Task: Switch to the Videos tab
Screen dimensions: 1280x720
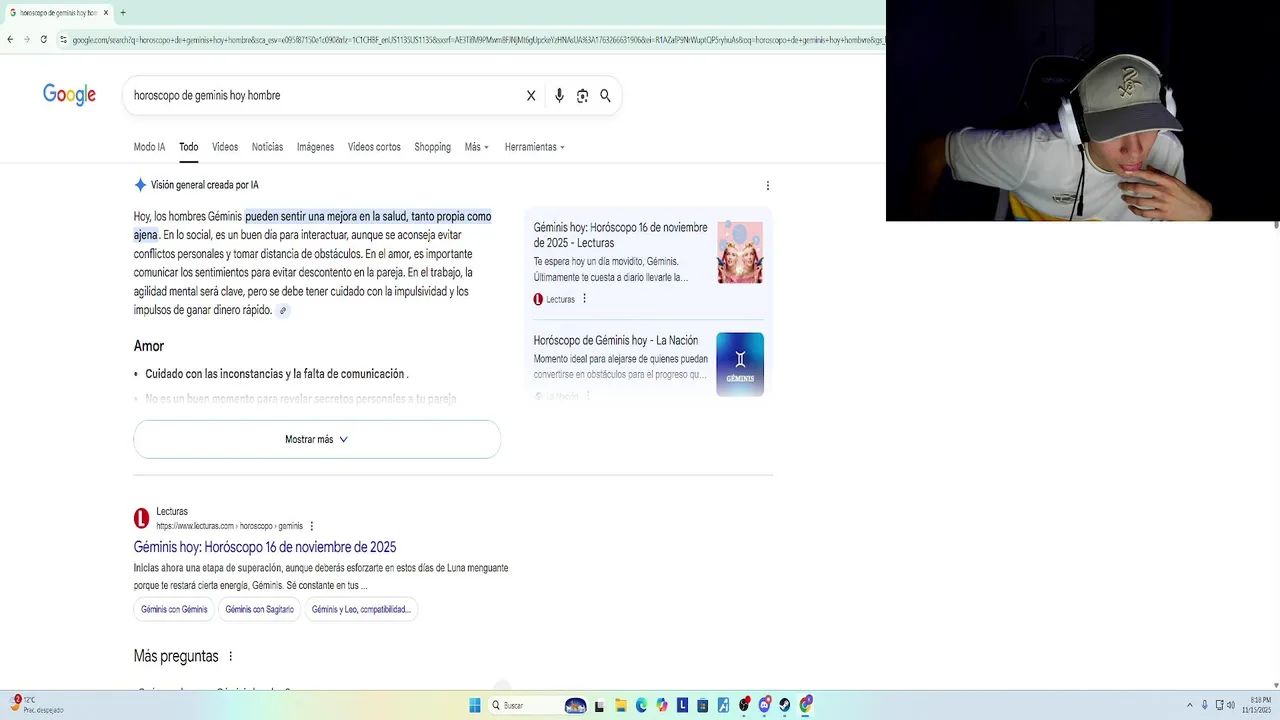Action: (225, 147)
